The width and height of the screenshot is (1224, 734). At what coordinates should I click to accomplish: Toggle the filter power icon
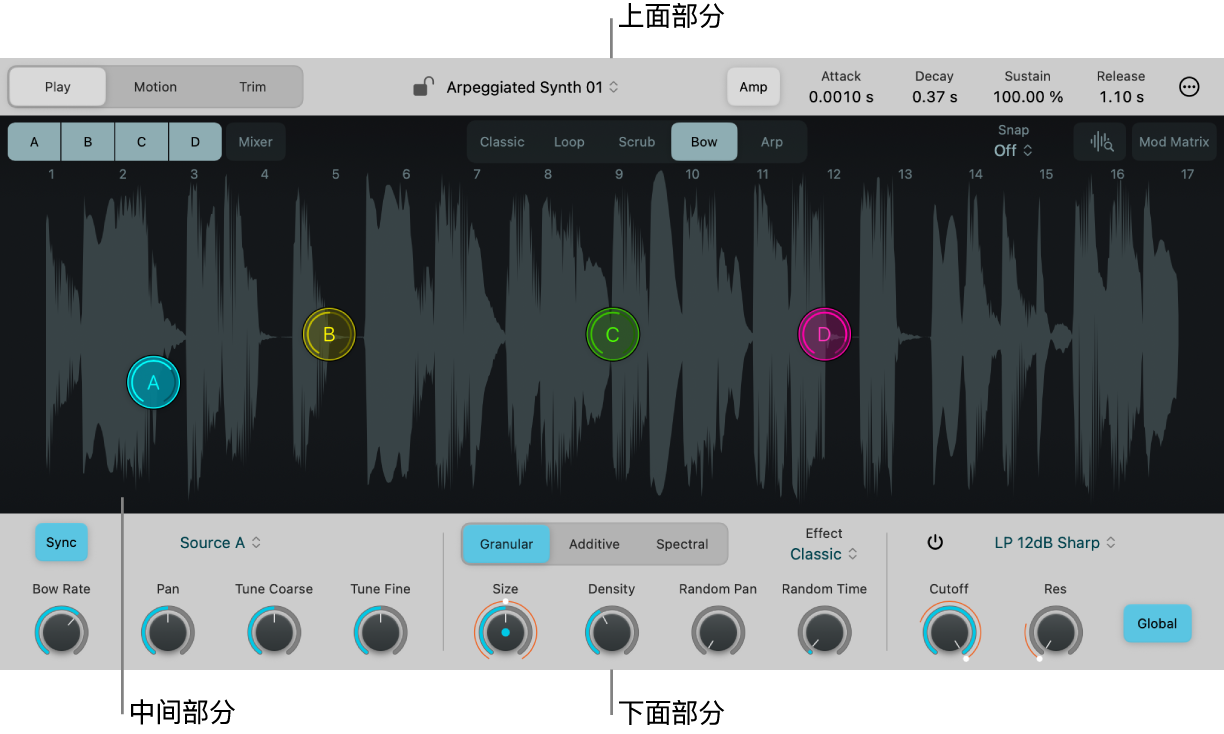tap(935, 542)
